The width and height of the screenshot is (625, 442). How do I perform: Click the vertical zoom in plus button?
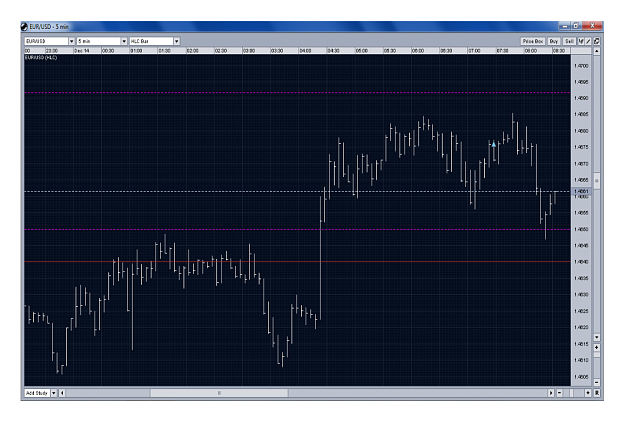597,348
